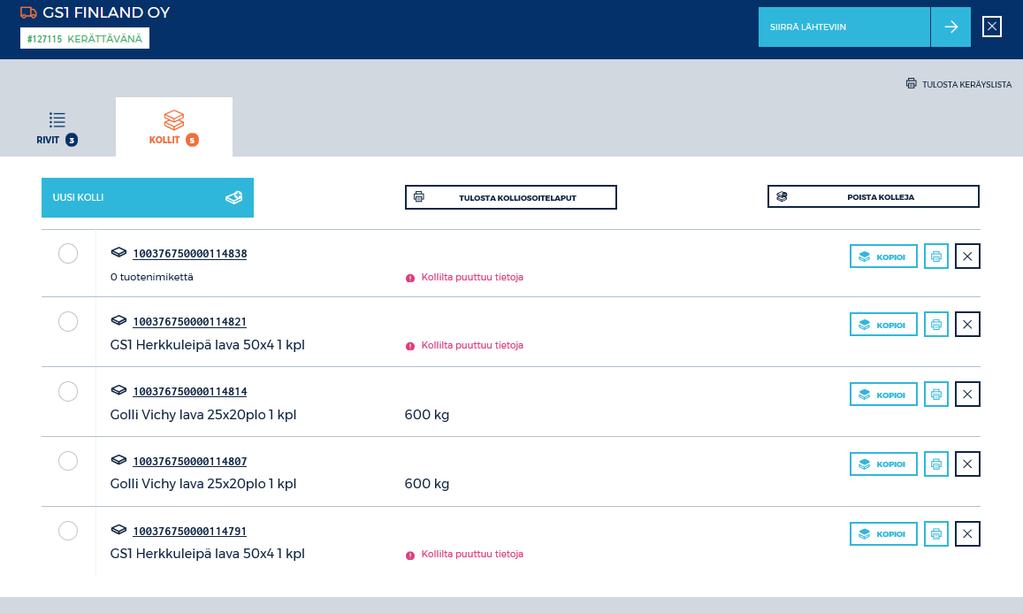The height and width of the screenshot is (613, 1023).
Task: Delete package 100376750000114807 with X icon
Action: click(968, 464)
